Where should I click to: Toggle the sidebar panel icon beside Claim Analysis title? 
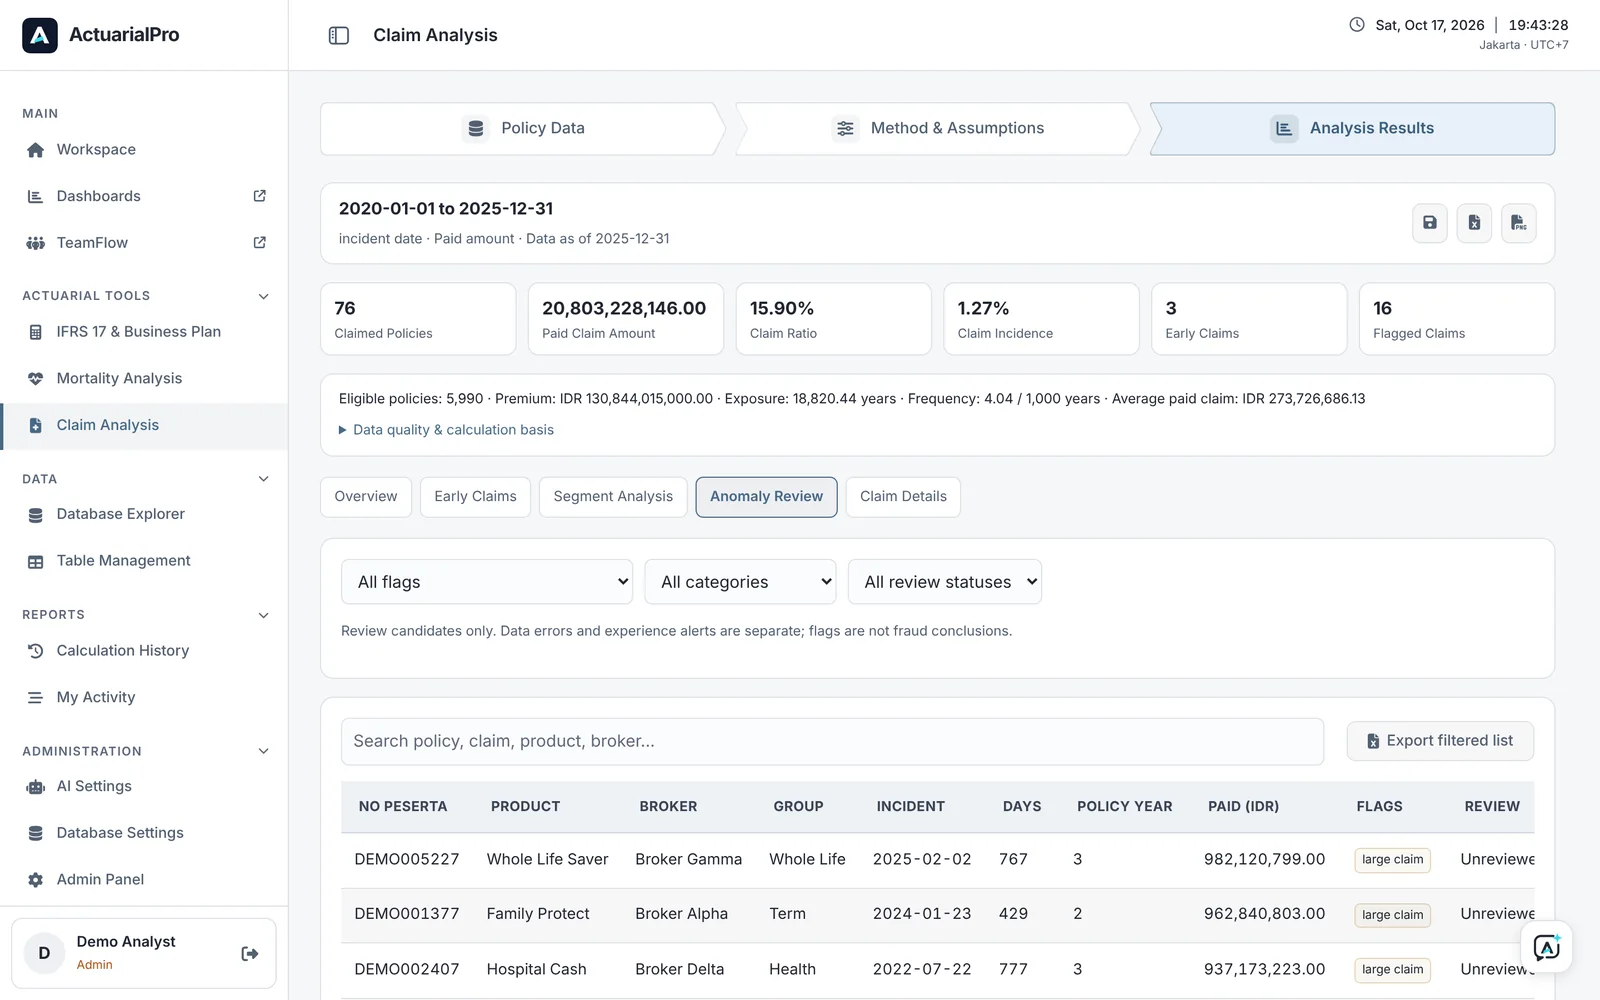point(339,35)
